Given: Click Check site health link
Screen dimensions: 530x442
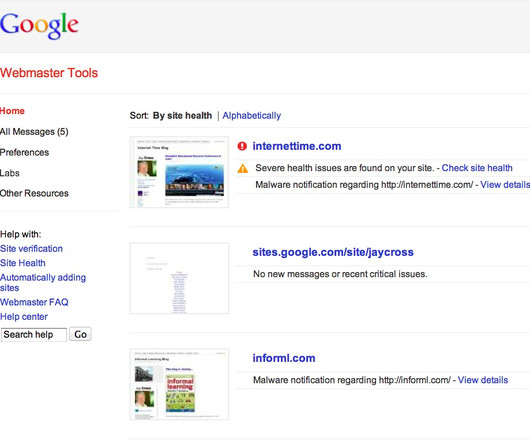Looking at the screenshot, I should click(477, 168).
